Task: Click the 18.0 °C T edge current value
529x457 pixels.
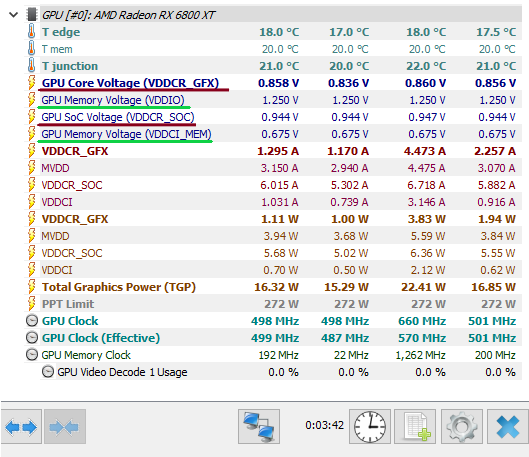Action: [x=279, y=32]
